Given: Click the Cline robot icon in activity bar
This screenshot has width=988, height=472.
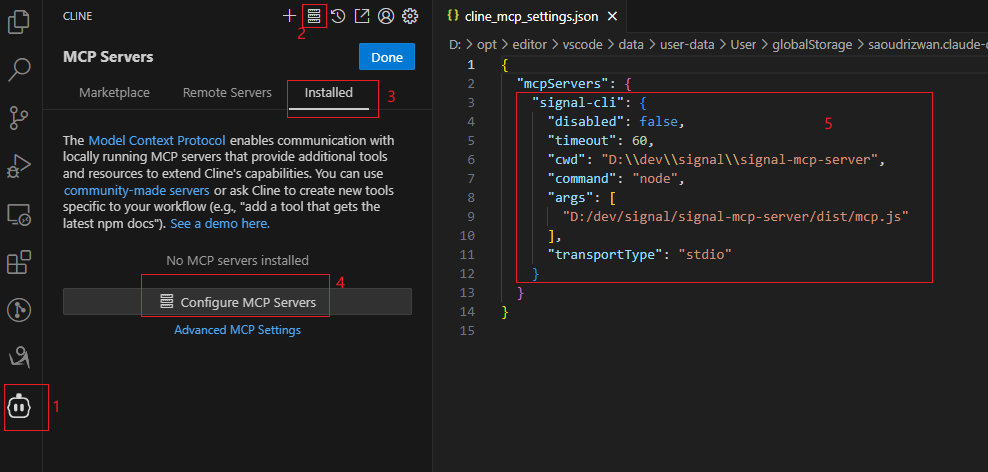Looking at the screenshot, I should click(20, 406).
